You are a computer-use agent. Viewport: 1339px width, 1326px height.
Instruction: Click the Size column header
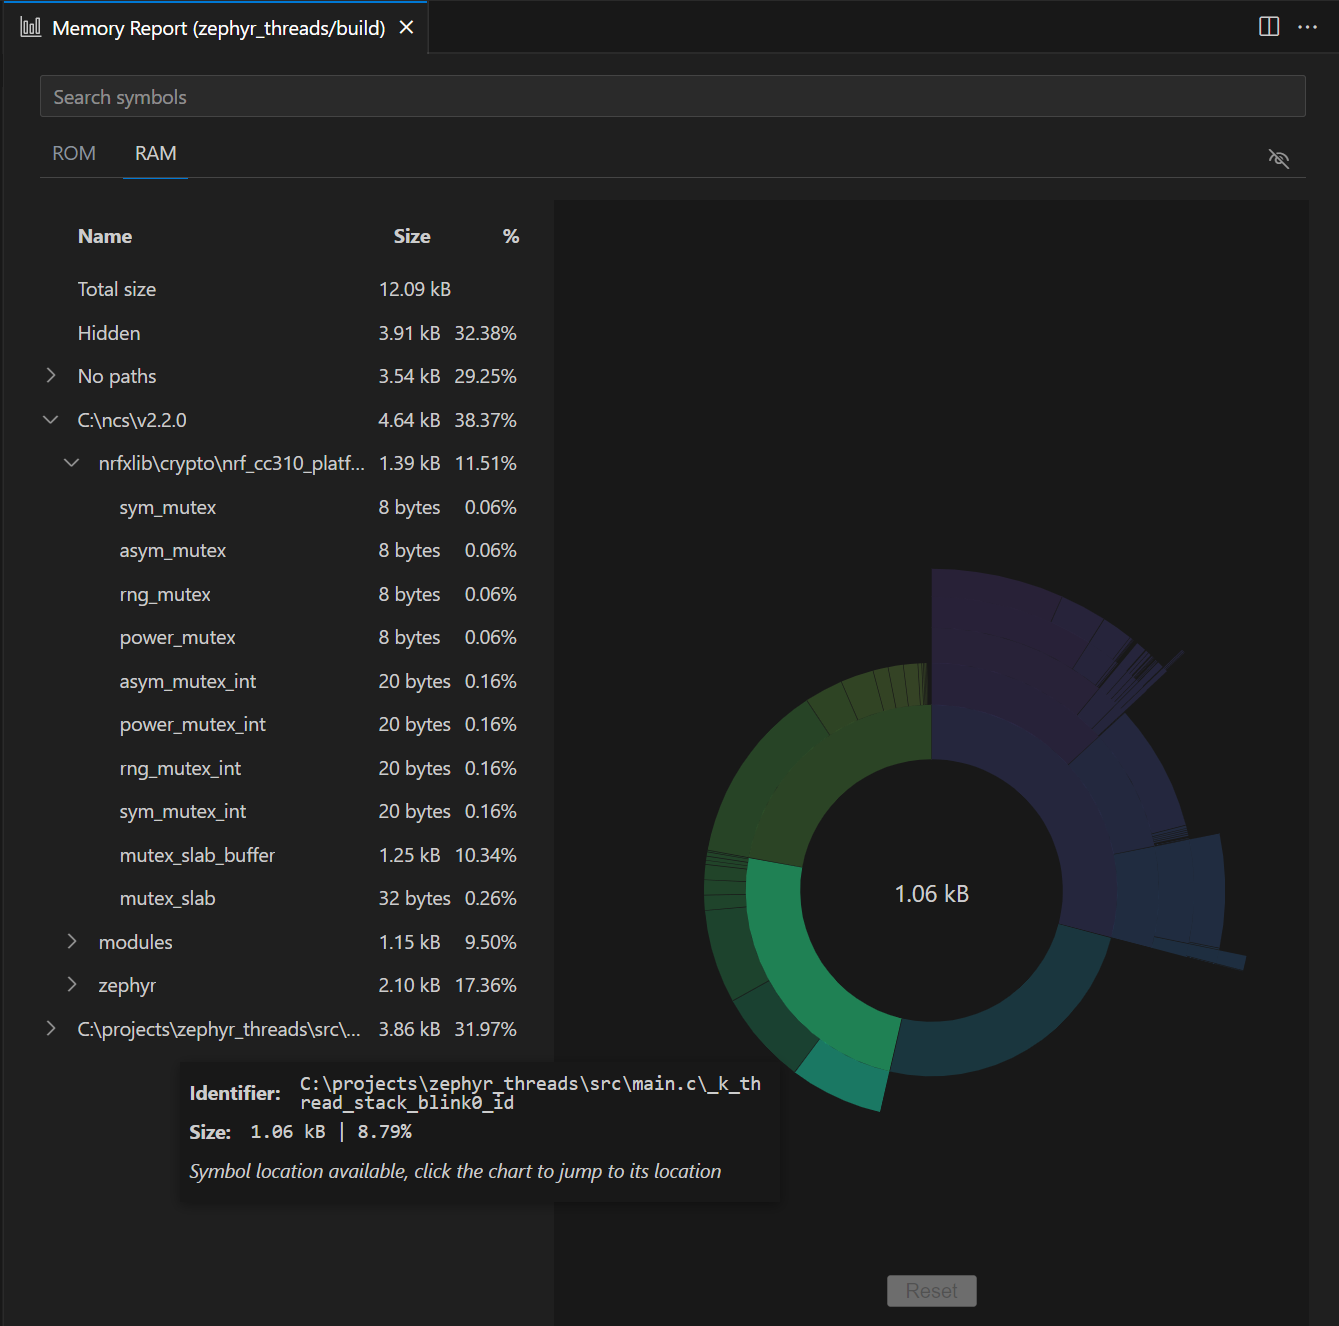[x=412, y=236]
